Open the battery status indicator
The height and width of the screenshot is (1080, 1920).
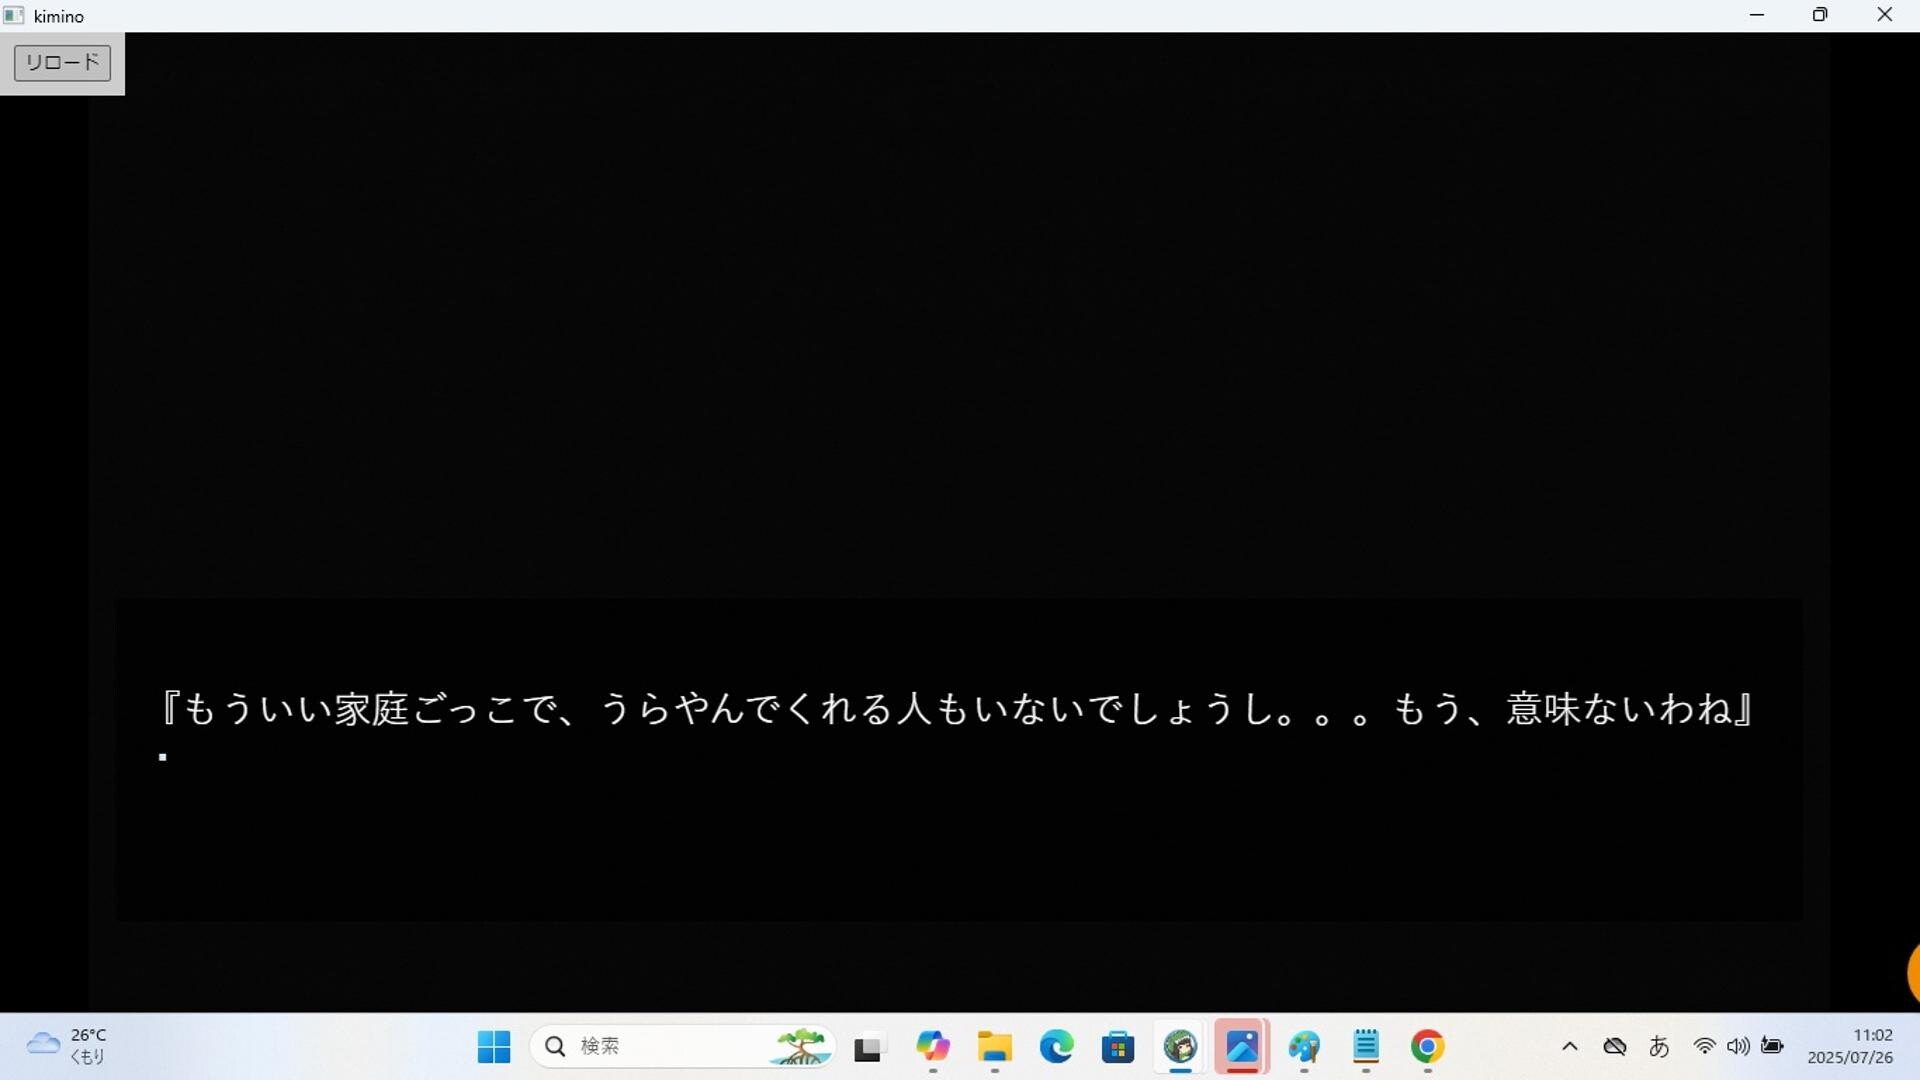click(1774, 1046)
